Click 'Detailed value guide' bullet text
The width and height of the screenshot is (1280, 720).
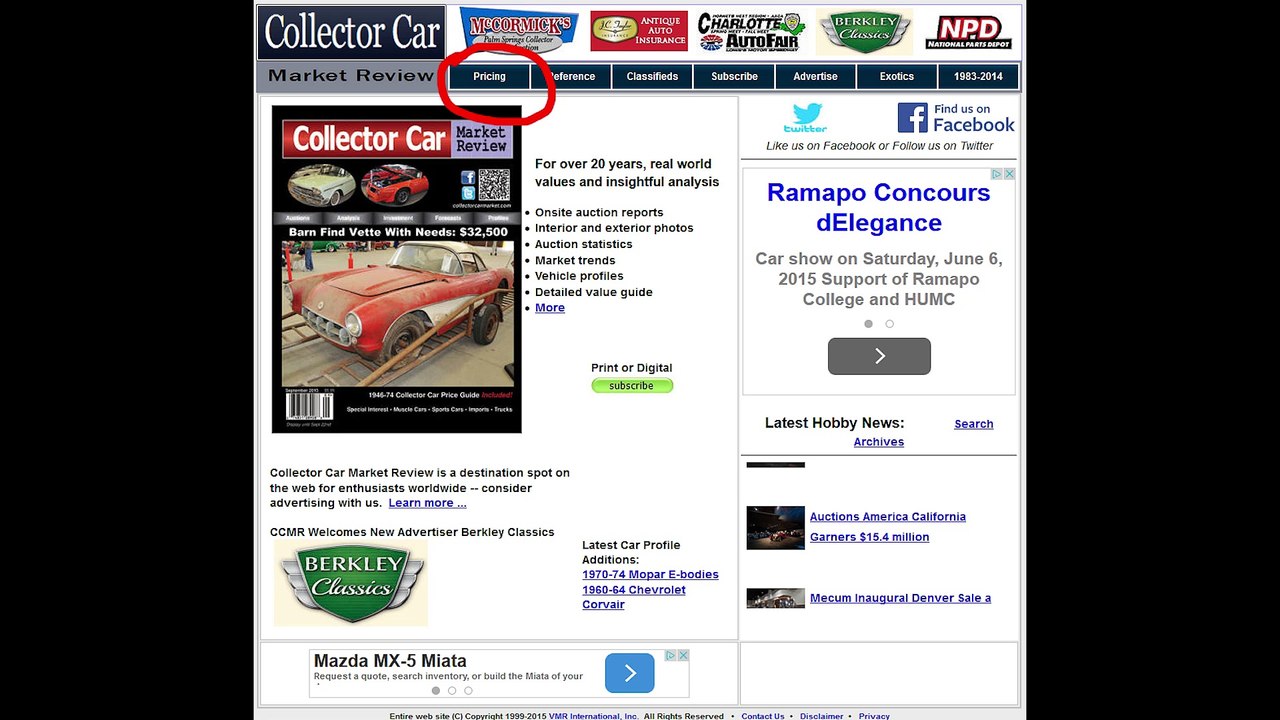tap(594, 292)
